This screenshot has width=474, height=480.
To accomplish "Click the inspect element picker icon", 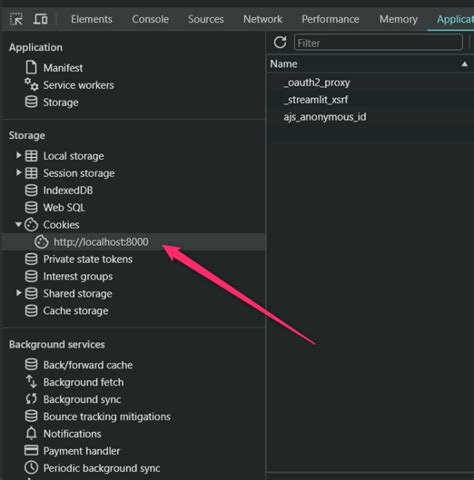I will (x=16, y=19).
